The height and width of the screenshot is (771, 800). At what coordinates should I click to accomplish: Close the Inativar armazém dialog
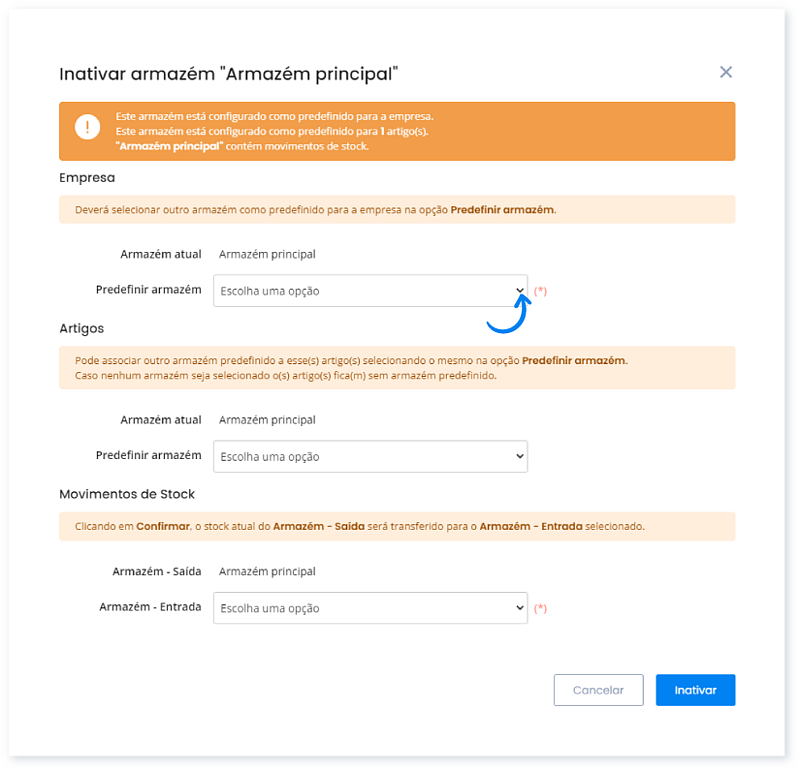[726, 72]
